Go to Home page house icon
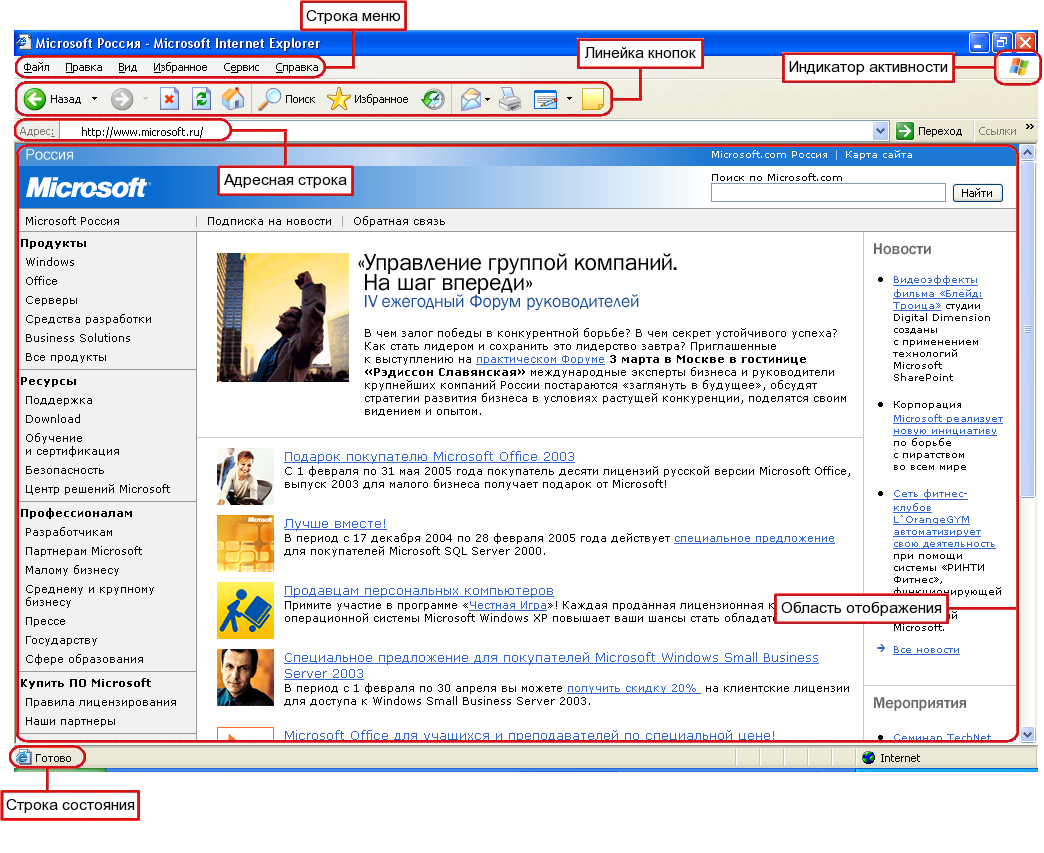1044x853 pixels. (233, 99)
